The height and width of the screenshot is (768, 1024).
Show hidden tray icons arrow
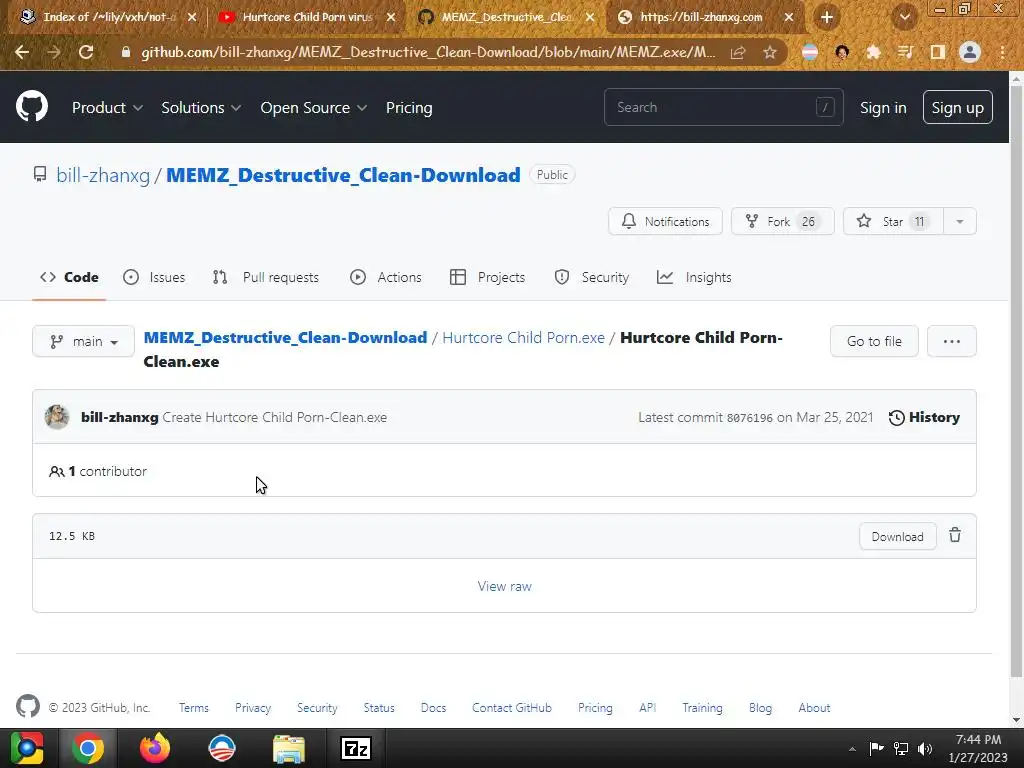[x=852, y=749]
